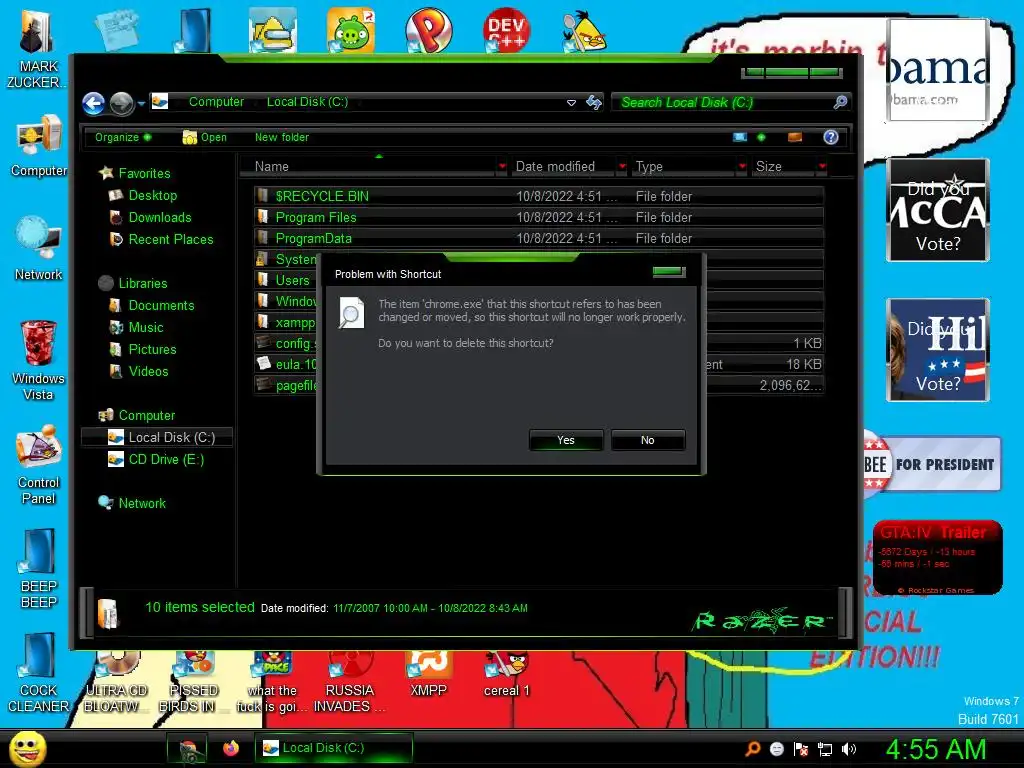Click the GTA:IV Trailer countdown gadget
The width and height of the screenshot is (1024, 768).
coord(937,557)
